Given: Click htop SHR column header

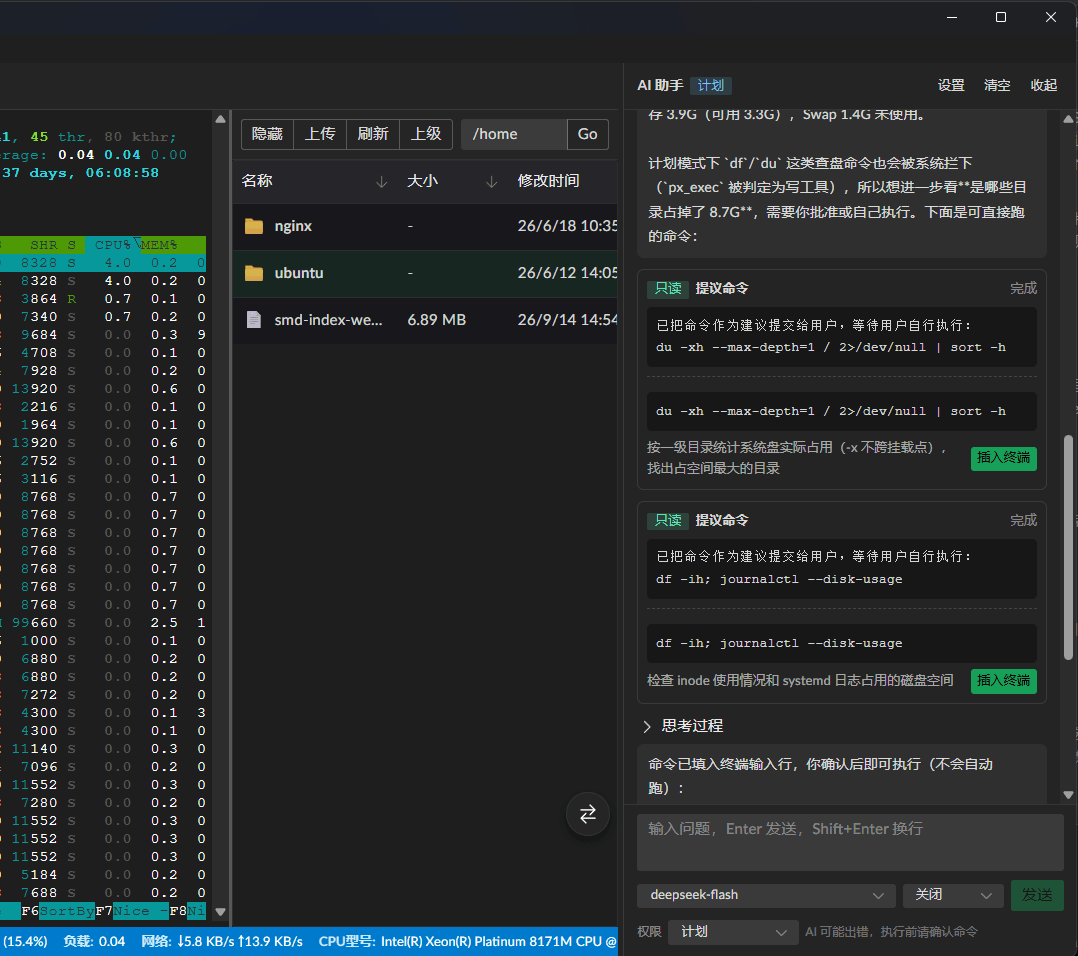Looking at the screenshot, I should point(43,245).
